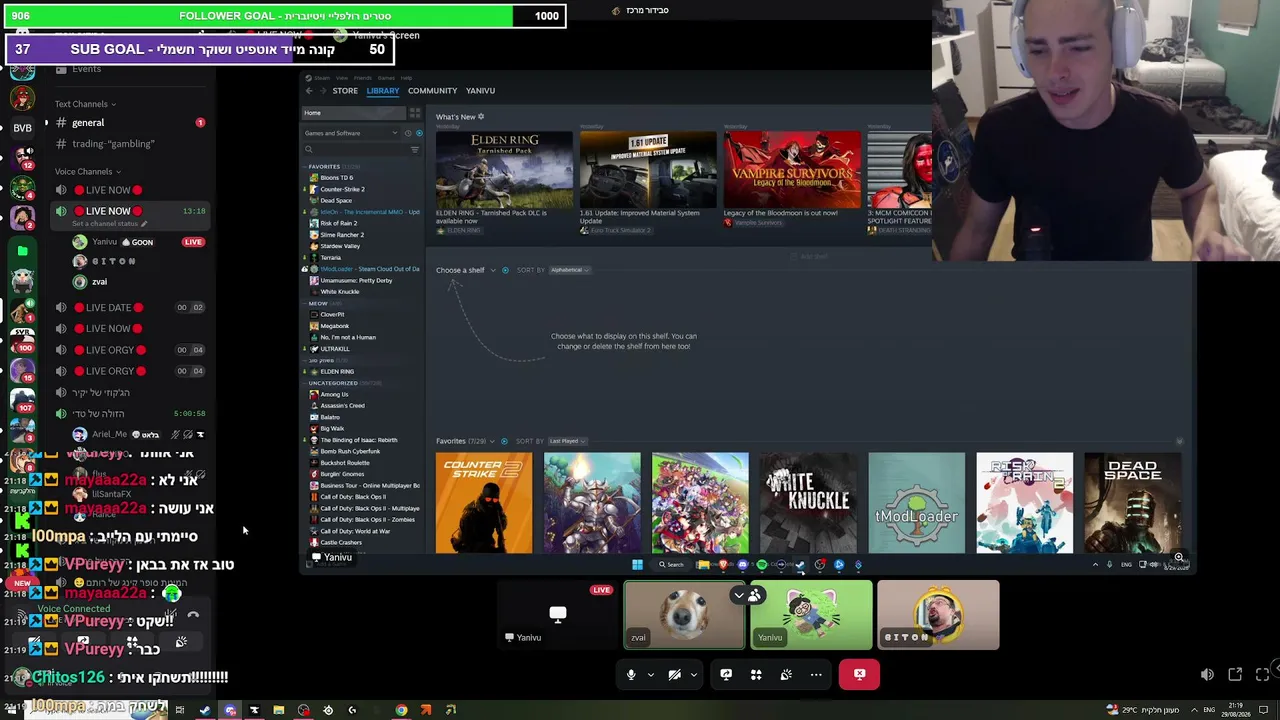The image size is (1280, 720).
Task: Mute the microphone in Discord call
Action: coord(631,675)
